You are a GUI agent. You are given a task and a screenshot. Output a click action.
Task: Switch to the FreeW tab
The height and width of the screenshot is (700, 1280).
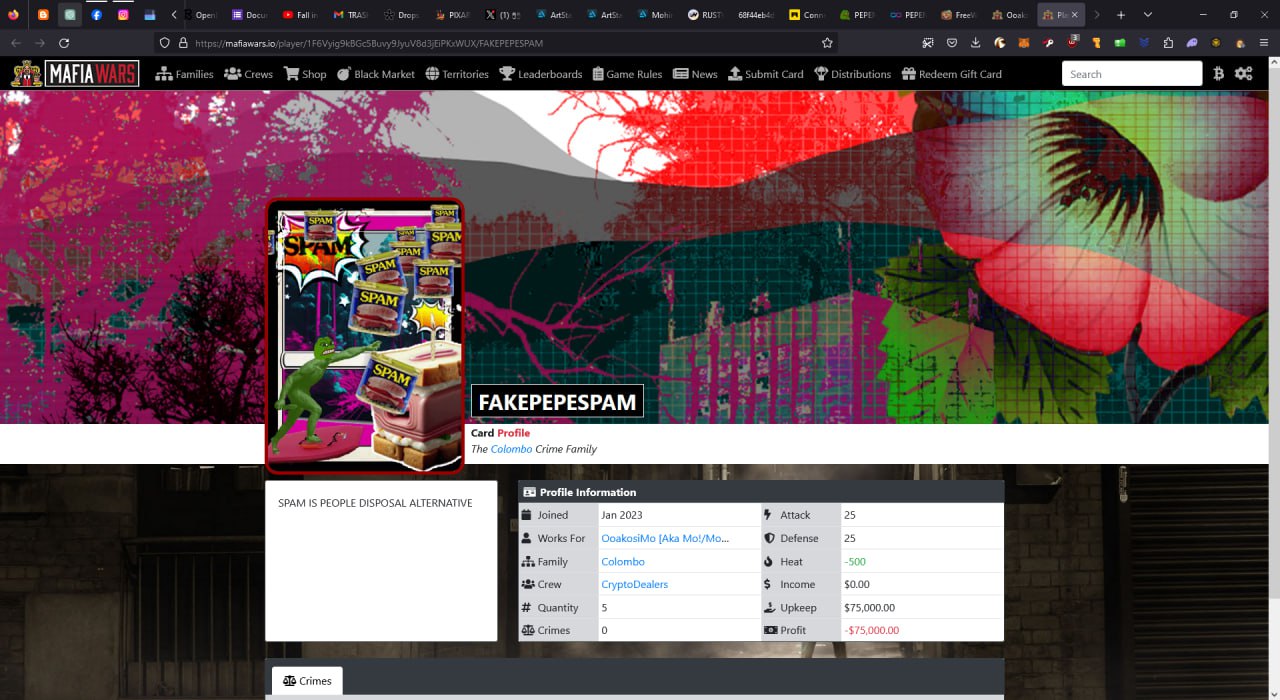coord(960,15)
